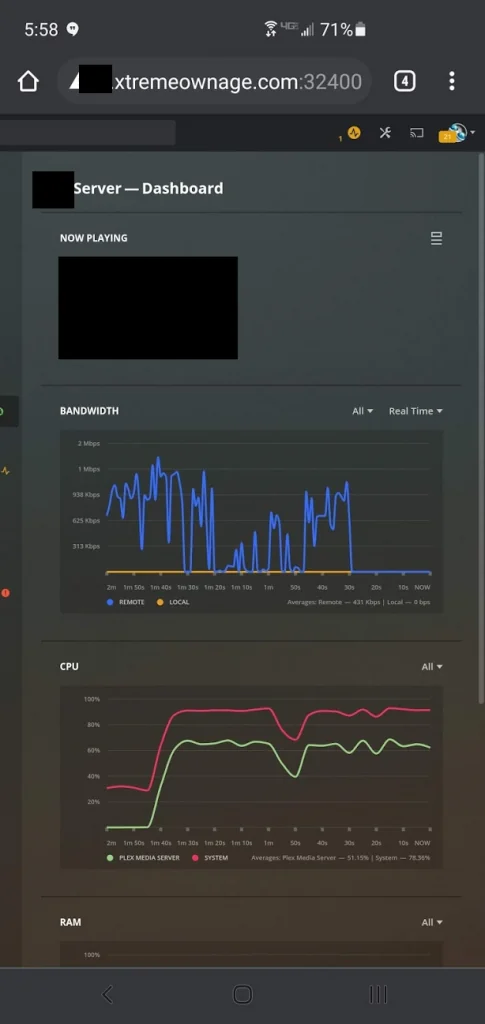Click the Now Playing stream thumbnail

[x=148, y=308]
